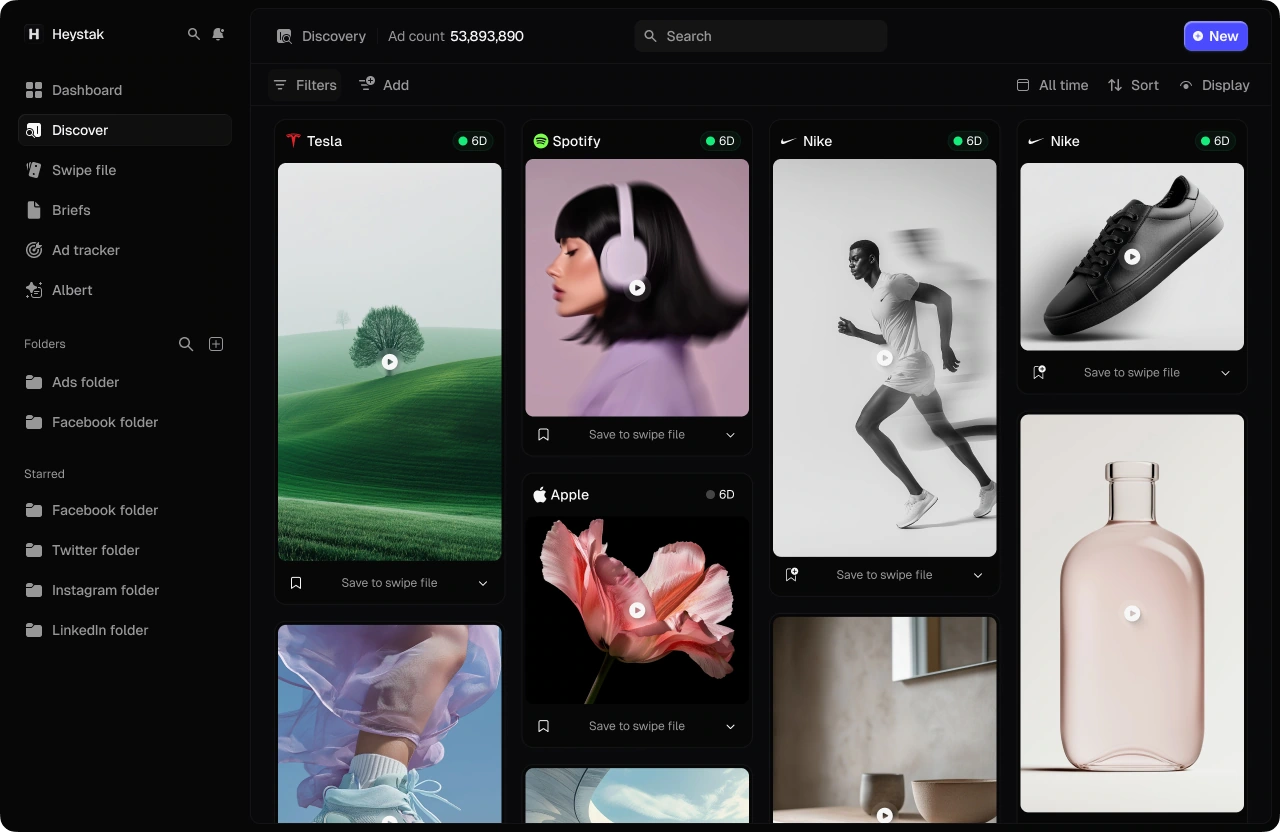Open Twitter folder in Starred
The height and width of the screenshot is (832, 1280).
[125, 550]
